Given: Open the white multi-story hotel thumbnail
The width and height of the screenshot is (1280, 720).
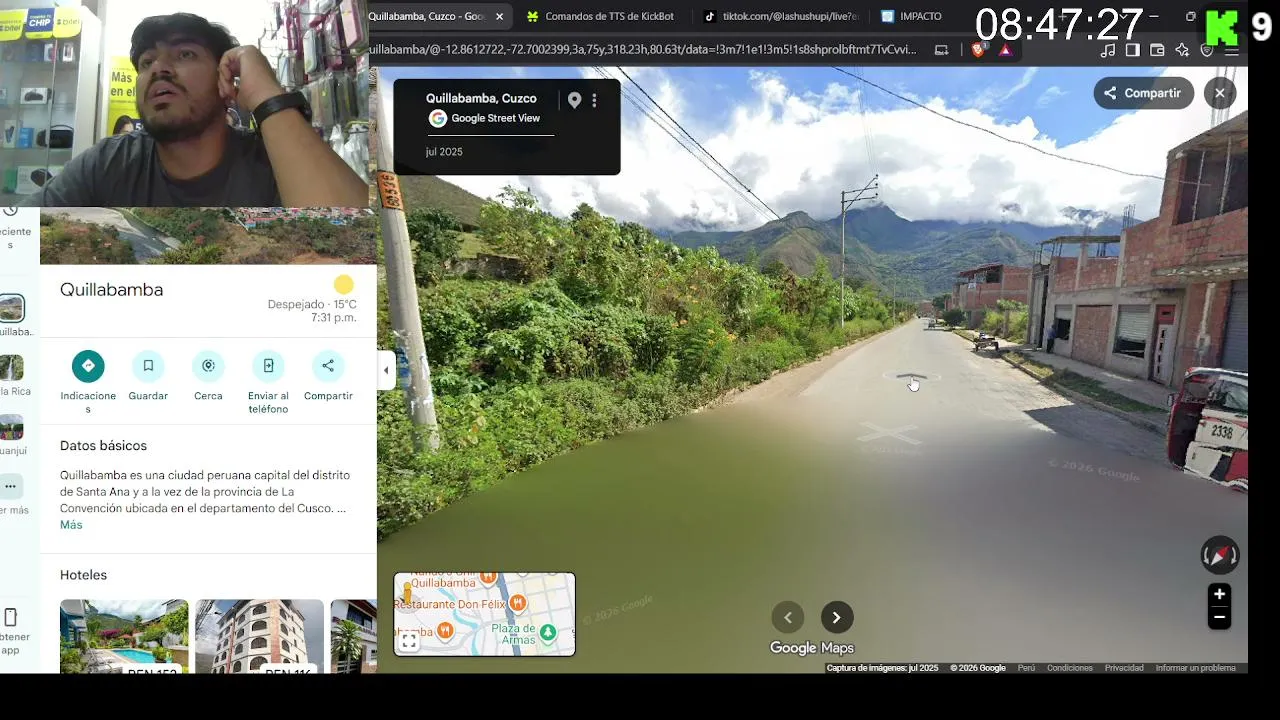Looking at the screenshot, I should tap(260, 636).
